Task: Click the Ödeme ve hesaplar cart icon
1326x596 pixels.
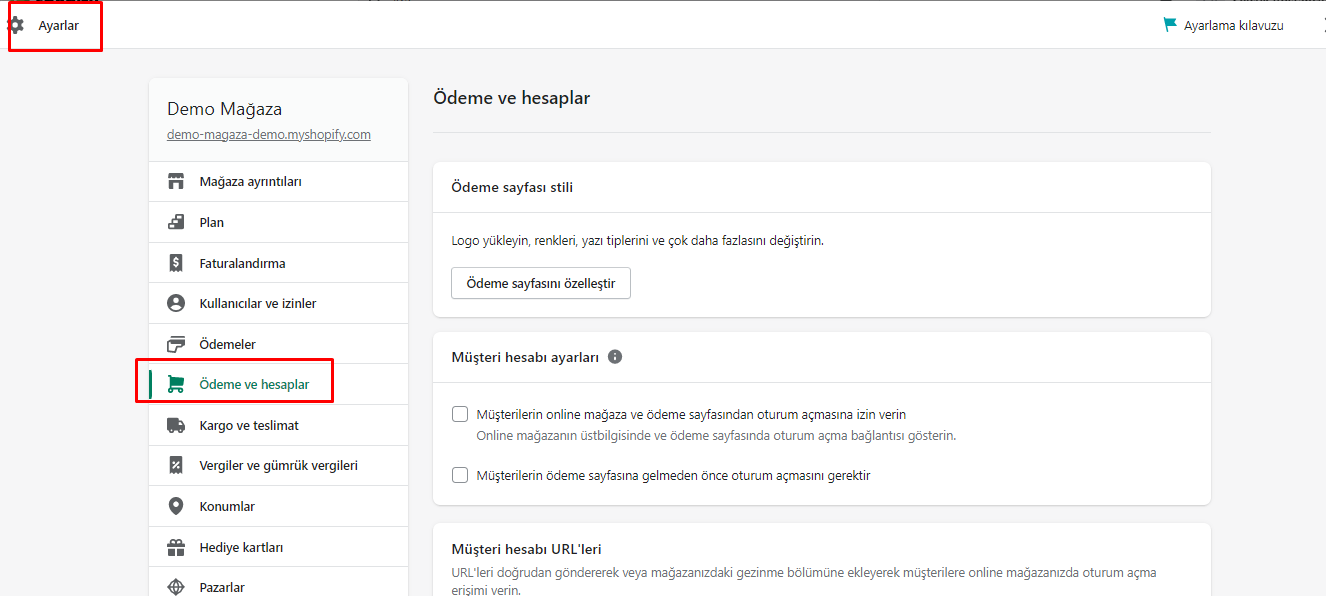Action: pyautogui.click(x=176, y=384)
